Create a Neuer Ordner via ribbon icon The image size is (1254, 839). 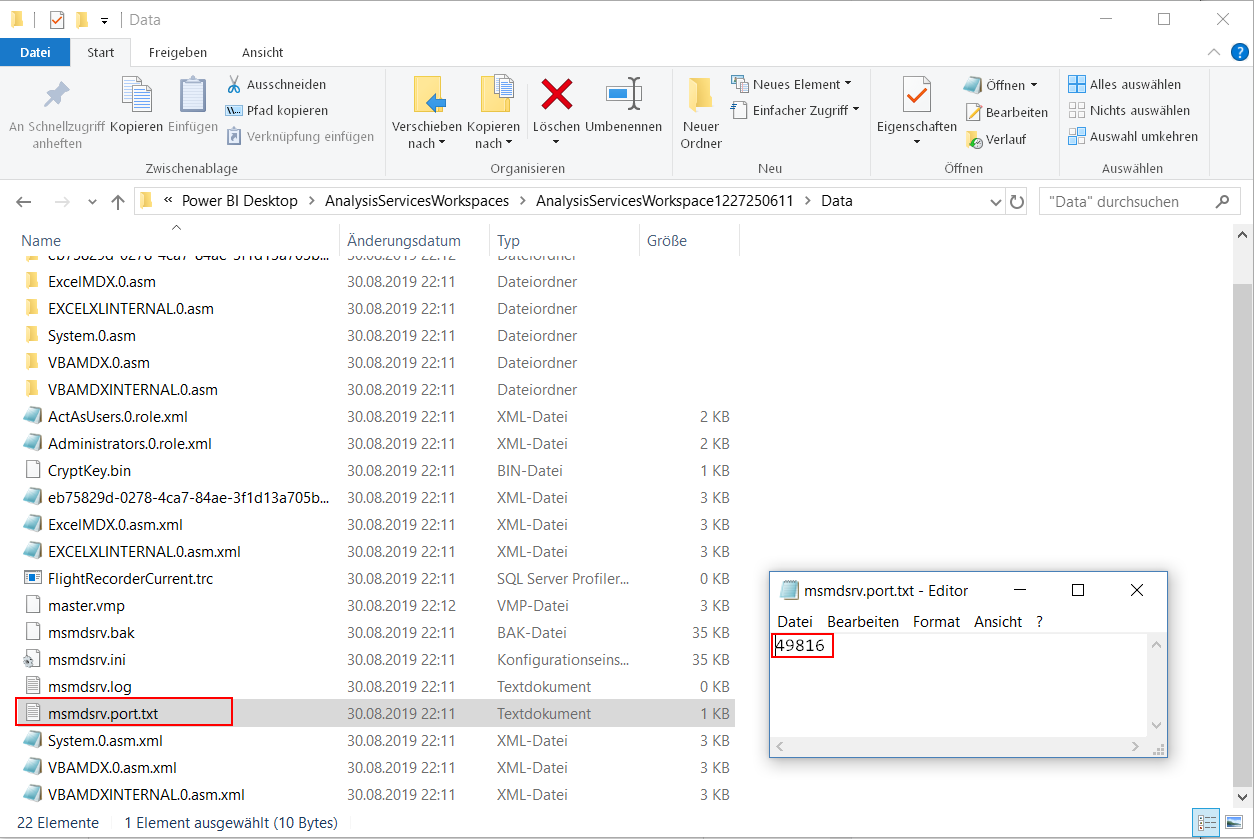701,94
